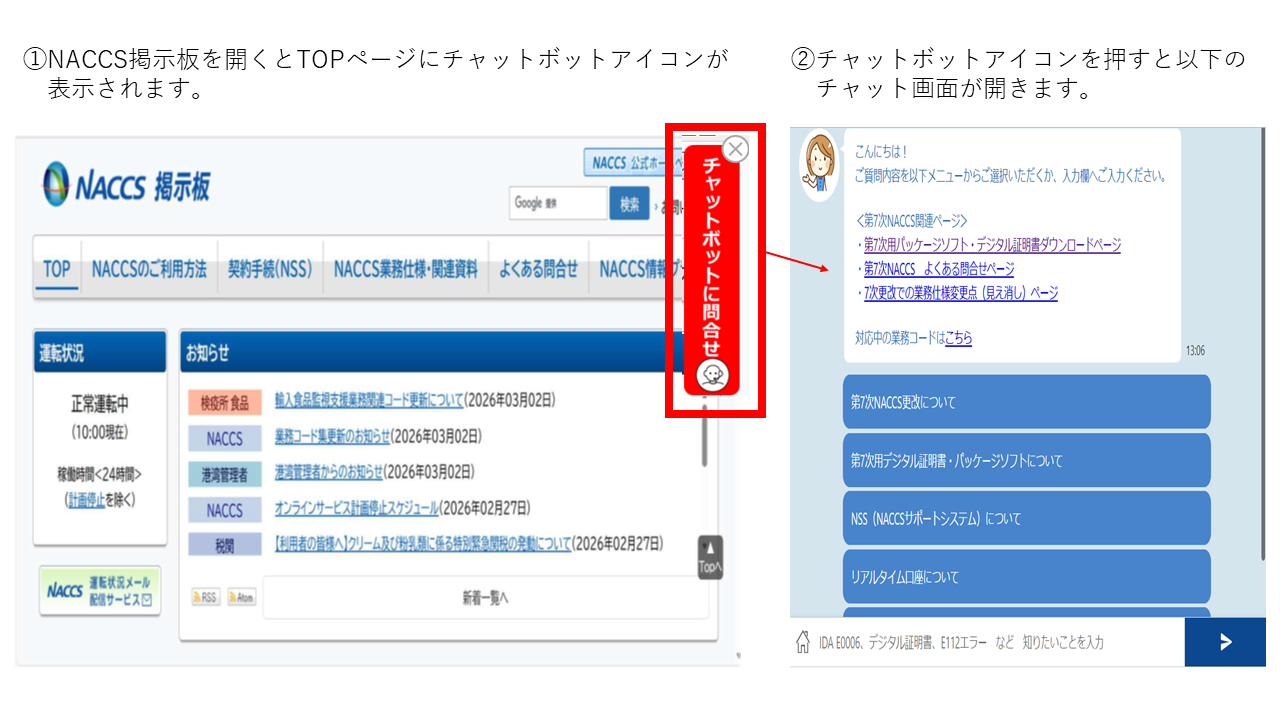
Task: Select the リアルタイム口座について chat option
Action: [1026, 577]
